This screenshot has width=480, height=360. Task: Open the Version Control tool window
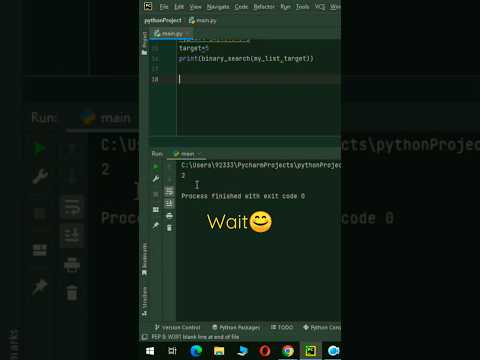pos(178,327)
